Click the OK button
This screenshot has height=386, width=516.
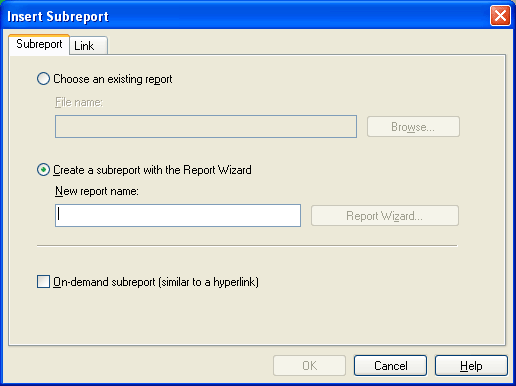309,366
